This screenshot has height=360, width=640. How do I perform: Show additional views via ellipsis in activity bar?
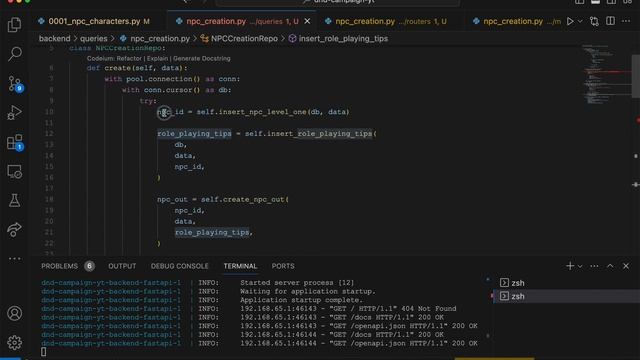tap(15, 258)
